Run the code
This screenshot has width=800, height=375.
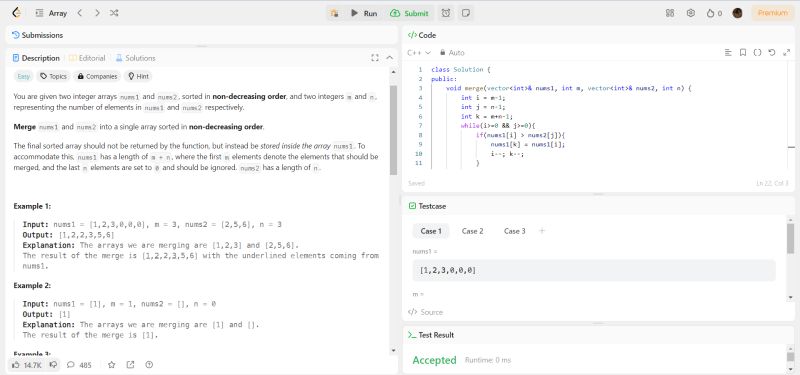coord(364,13)
